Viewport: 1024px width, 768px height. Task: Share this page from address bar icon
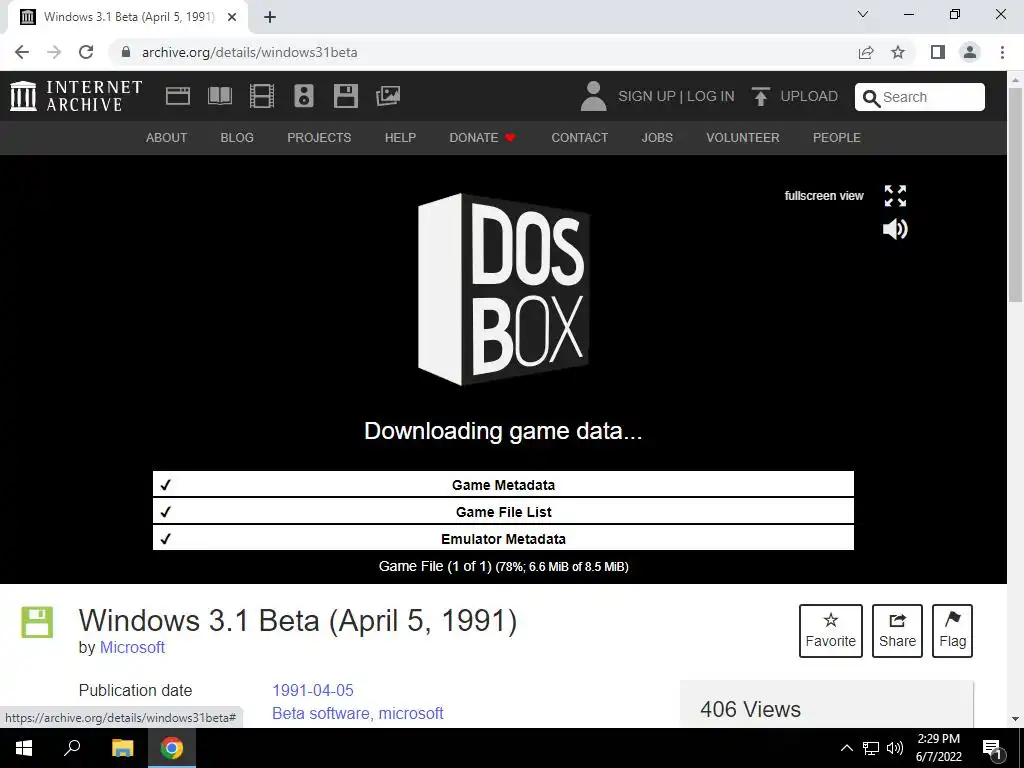[866, 52]
